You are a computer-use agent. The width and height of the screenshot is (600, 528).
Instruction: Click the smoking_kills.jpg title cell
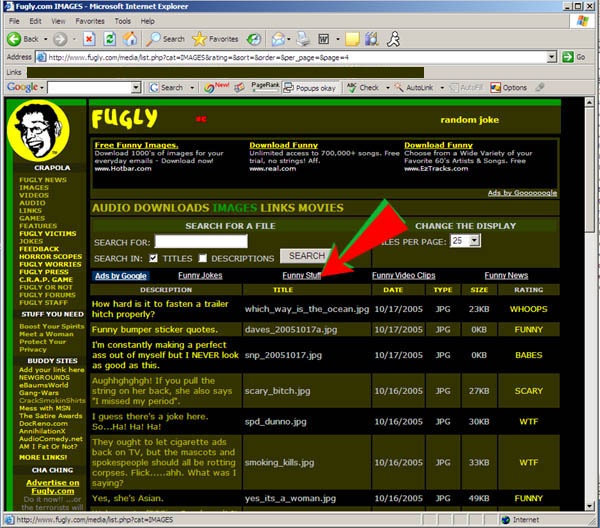[307, 462]
